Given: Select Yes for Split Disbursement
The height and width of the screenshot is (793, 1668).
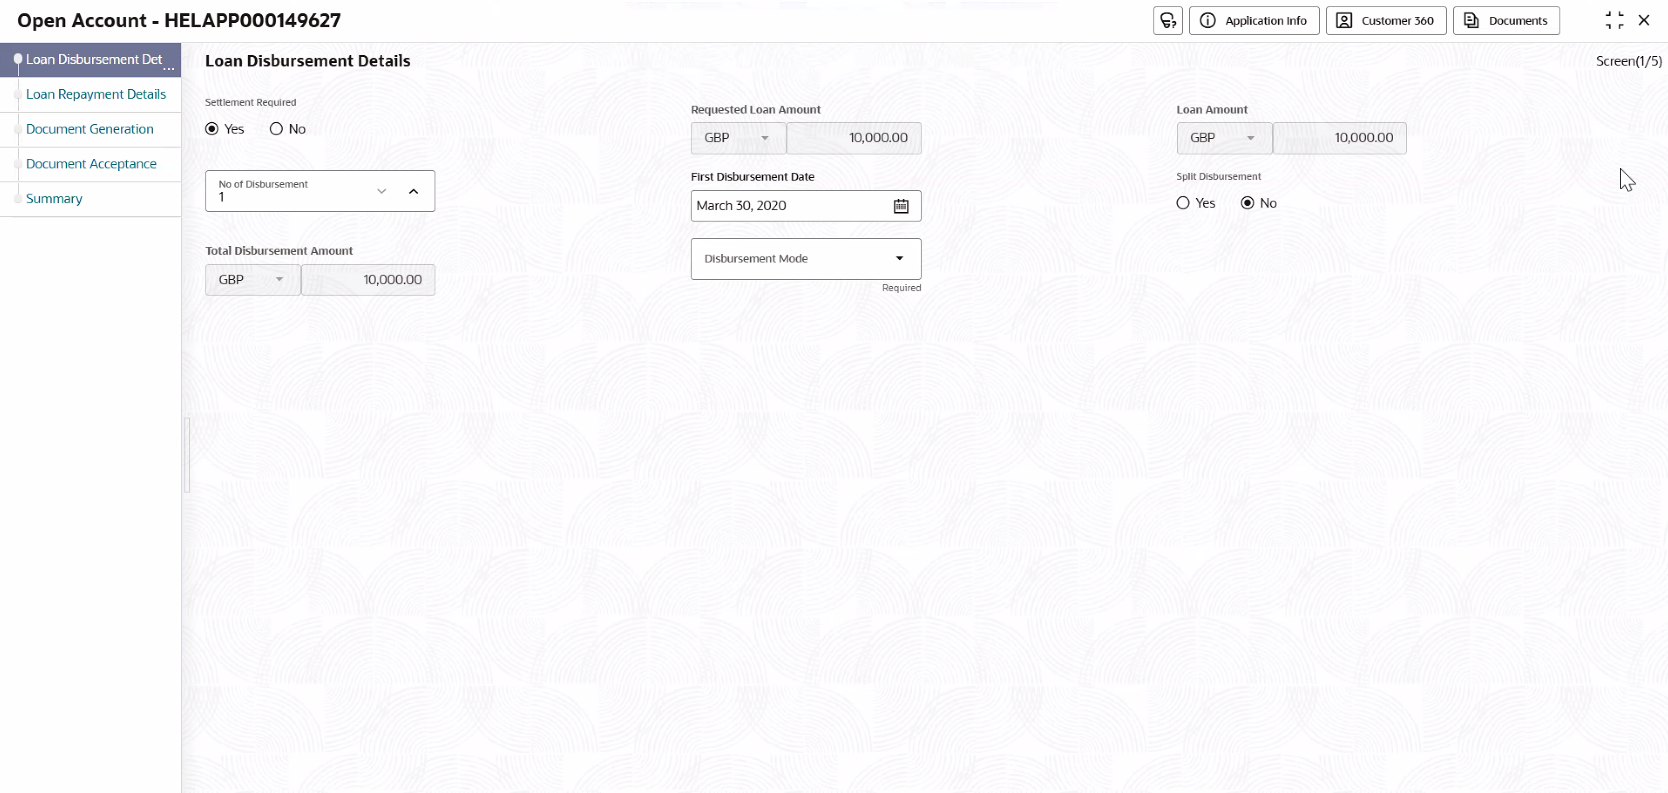Looking at the screenshot, I should [1183, 203].
